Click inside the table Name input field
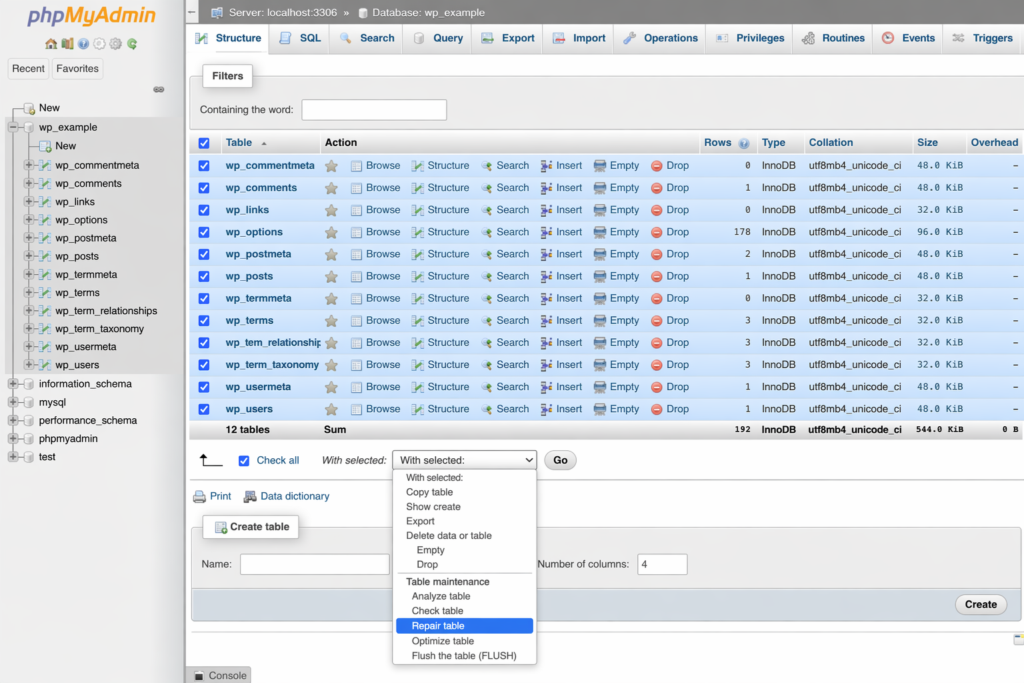The height and width of the screenshot is (683, 1024). point(313,564)
